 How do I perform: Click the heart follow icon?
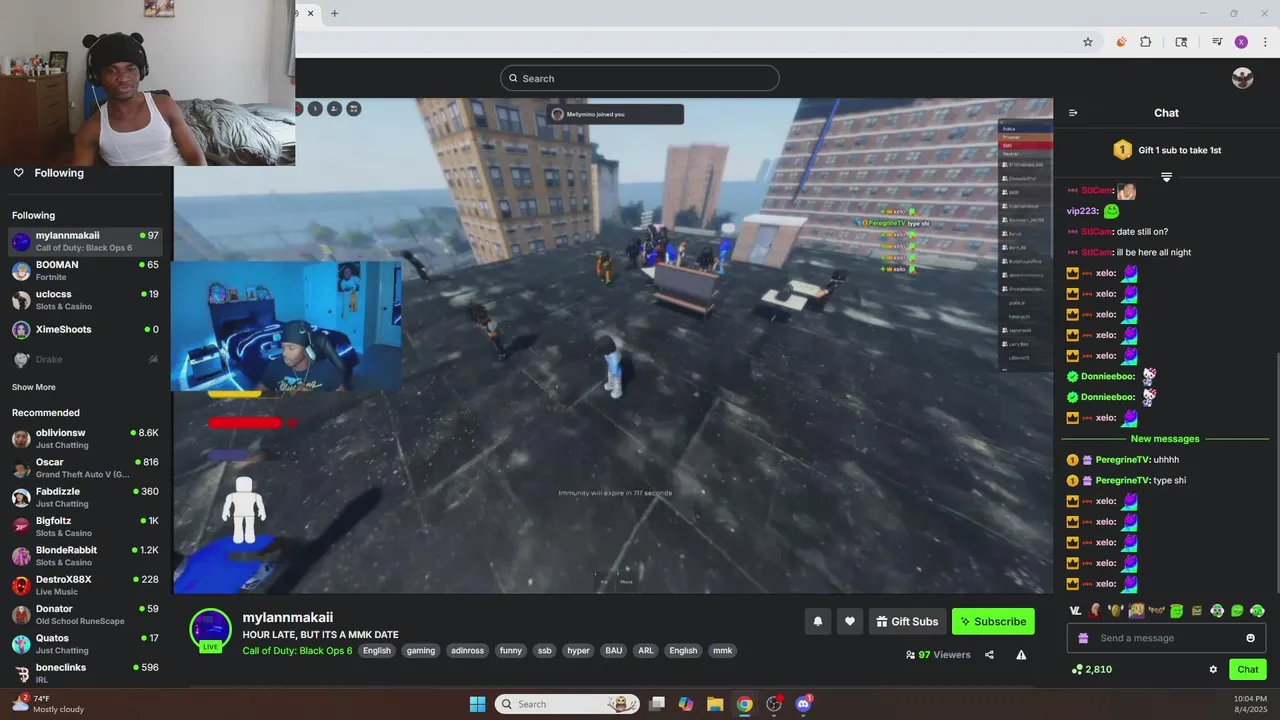(x=849, y=621)
